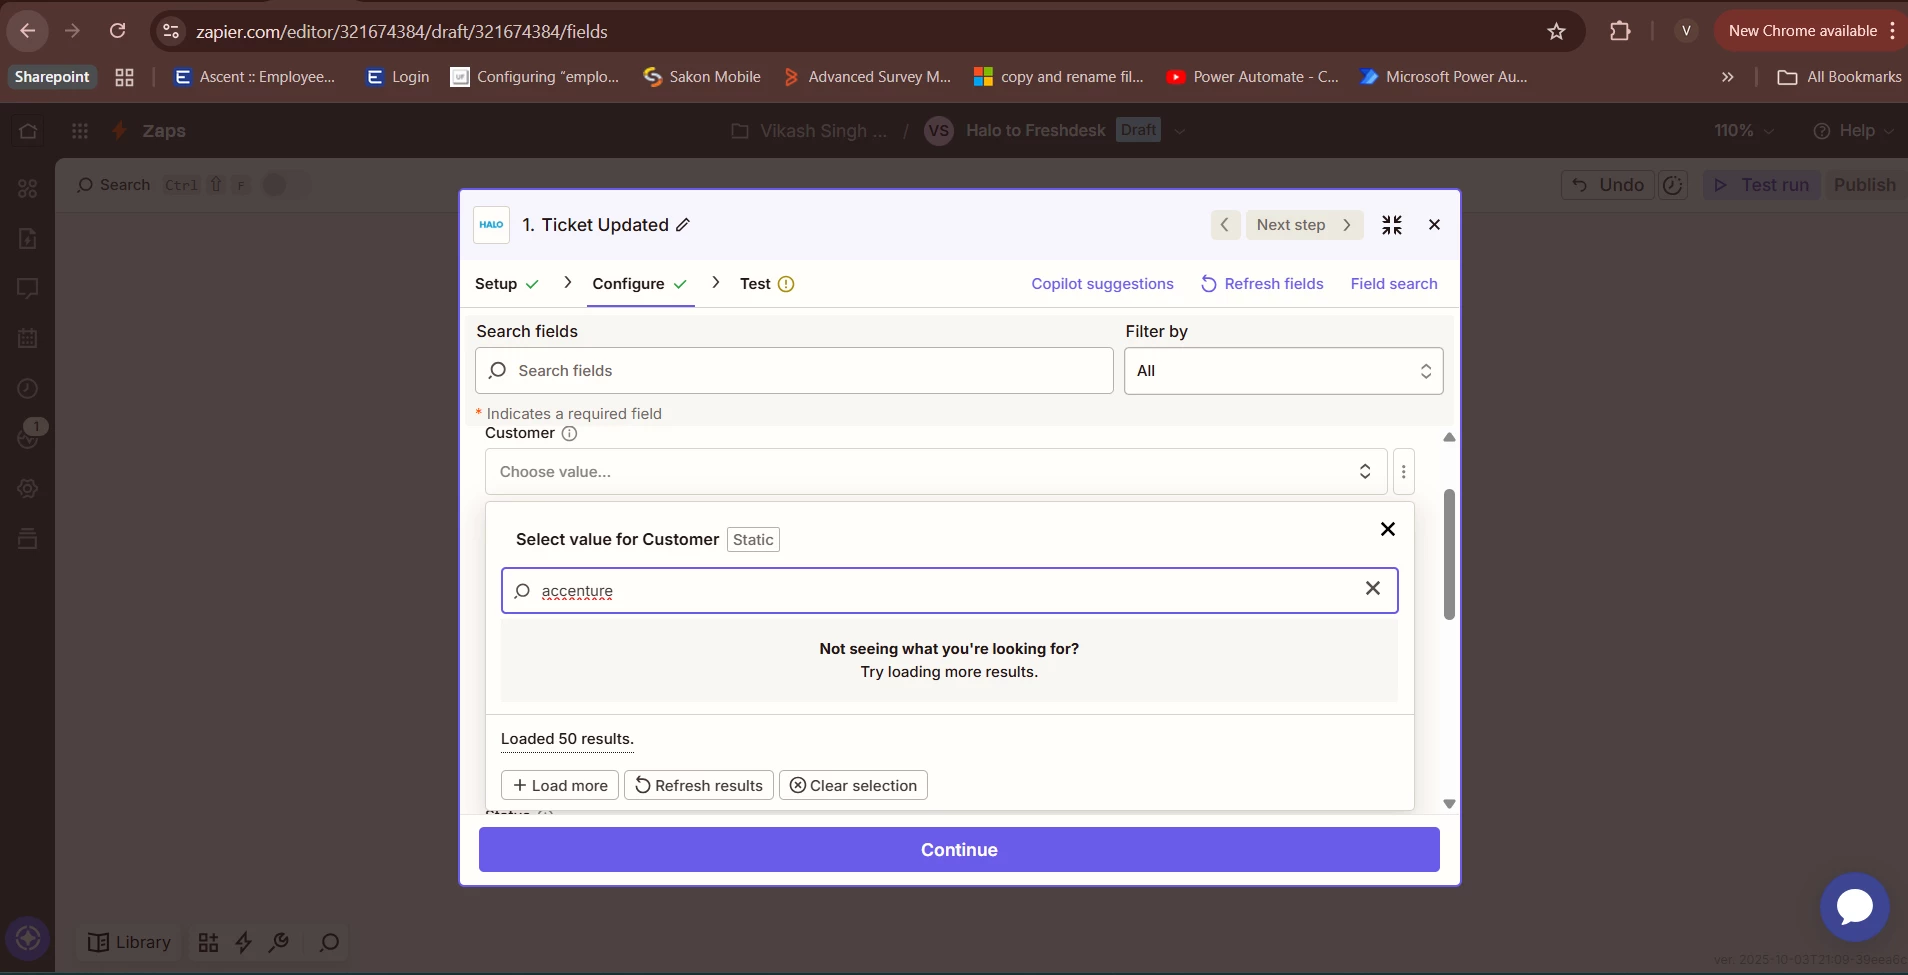Open the search icon in bottom toolbar
1908x975 pixels.
329,942
